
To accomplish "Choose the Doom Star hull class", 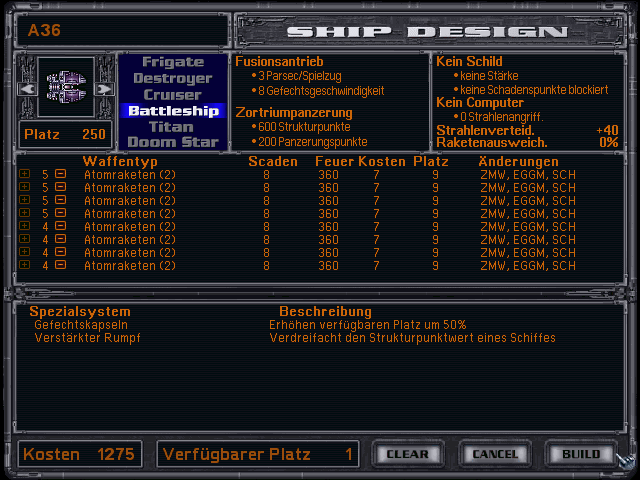I will (172, 143).
